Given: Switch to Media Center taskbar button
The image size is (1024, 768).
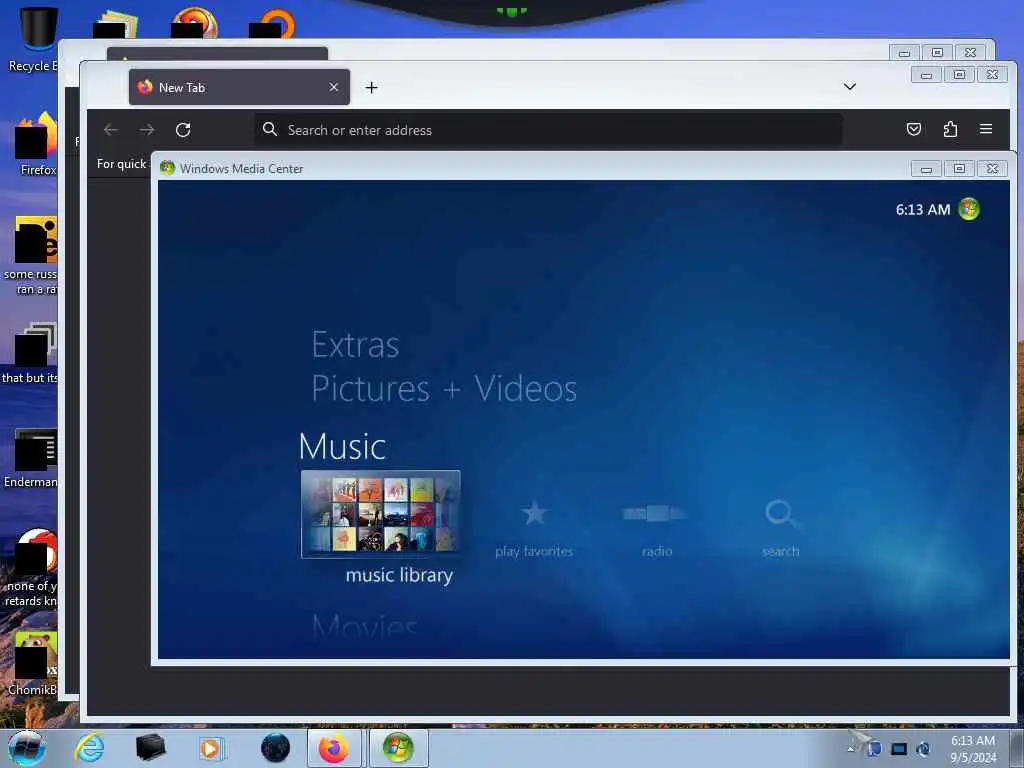Looking at the screenshot, I should [398, 748].
